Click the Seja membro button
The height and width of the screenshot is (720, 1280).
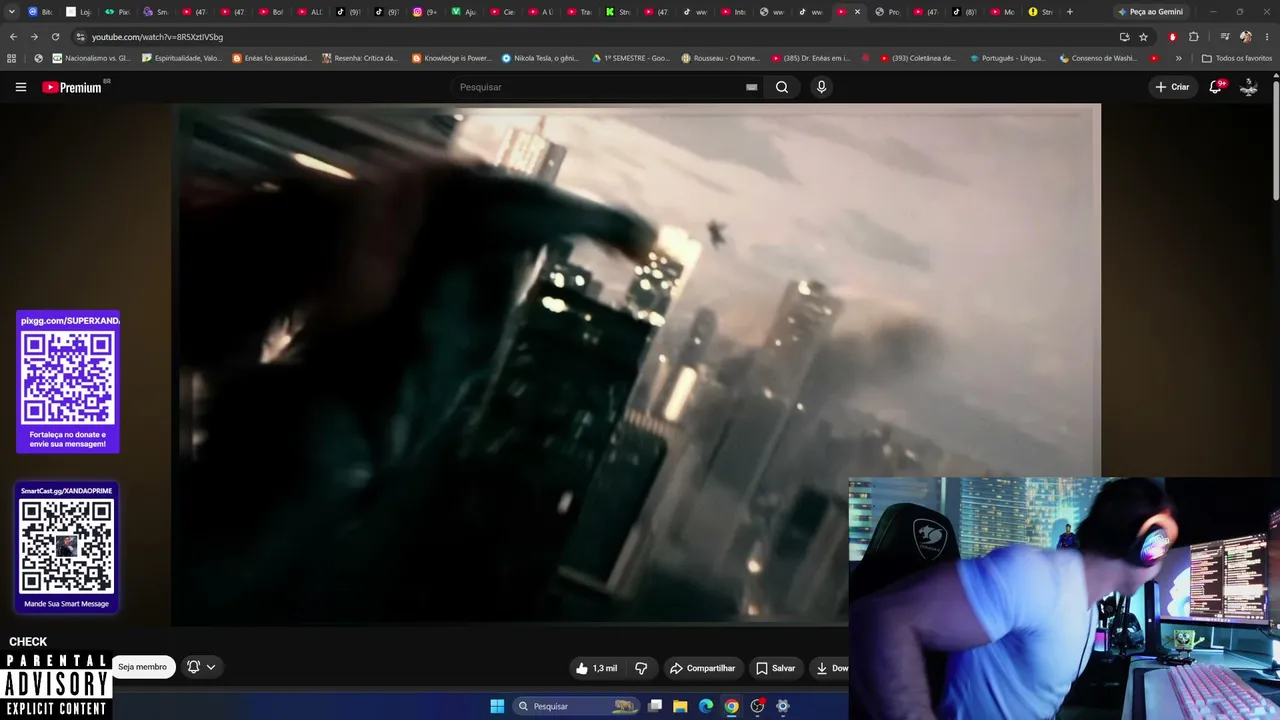tap(143, 667)
